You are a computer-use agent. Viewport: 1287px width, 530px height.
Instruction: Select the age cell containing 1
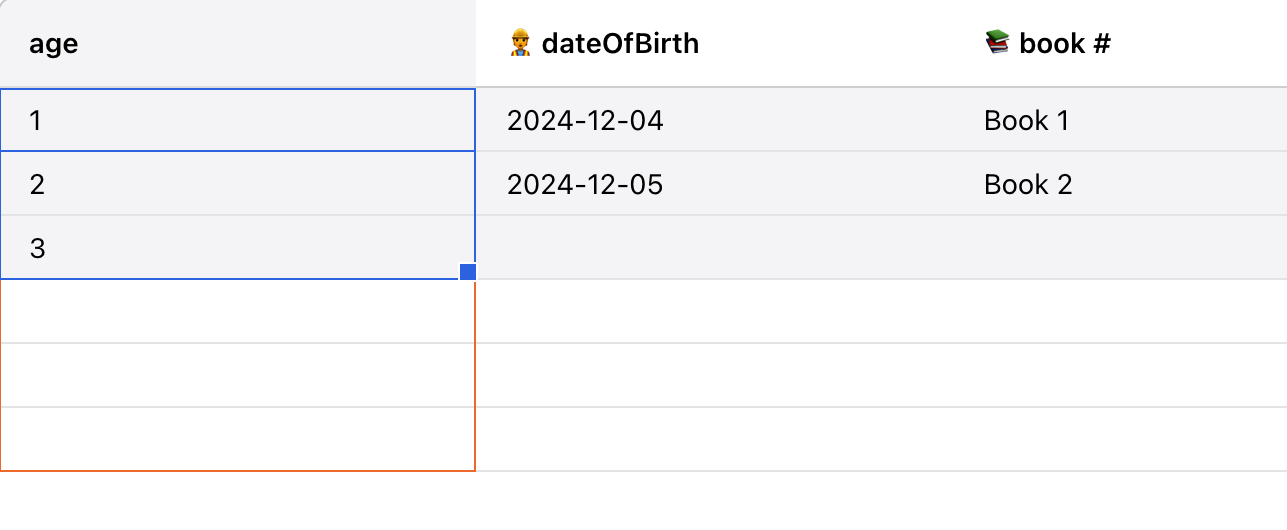(237, 121)
